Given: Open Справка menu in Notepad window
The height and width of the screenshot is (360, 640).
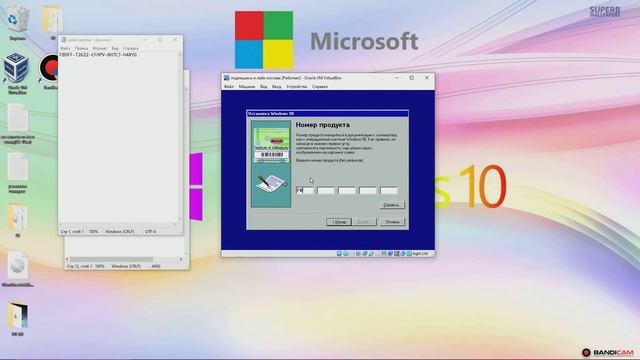Looking at the screenshot, I should pos(131,48).
